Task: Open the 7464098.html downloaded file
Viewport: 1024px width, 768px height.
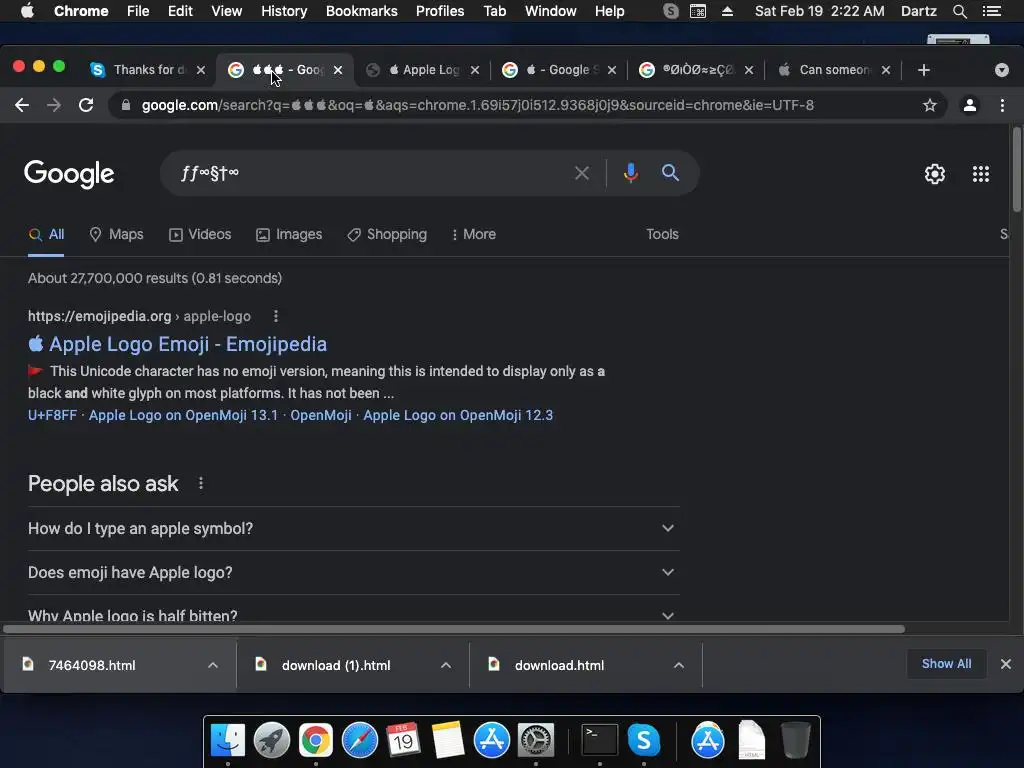Action: pyautogui.click(x=91, y=665)
